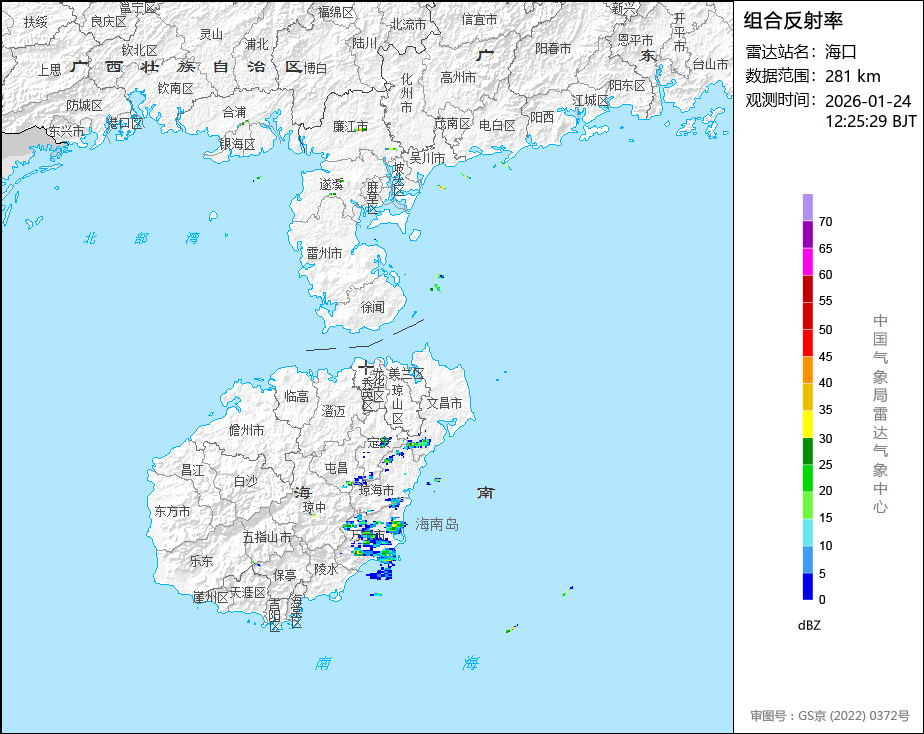924x734 pixels.
Task: Click the cyan 10 dBZ legend swatch
Action: coord(807,532)
